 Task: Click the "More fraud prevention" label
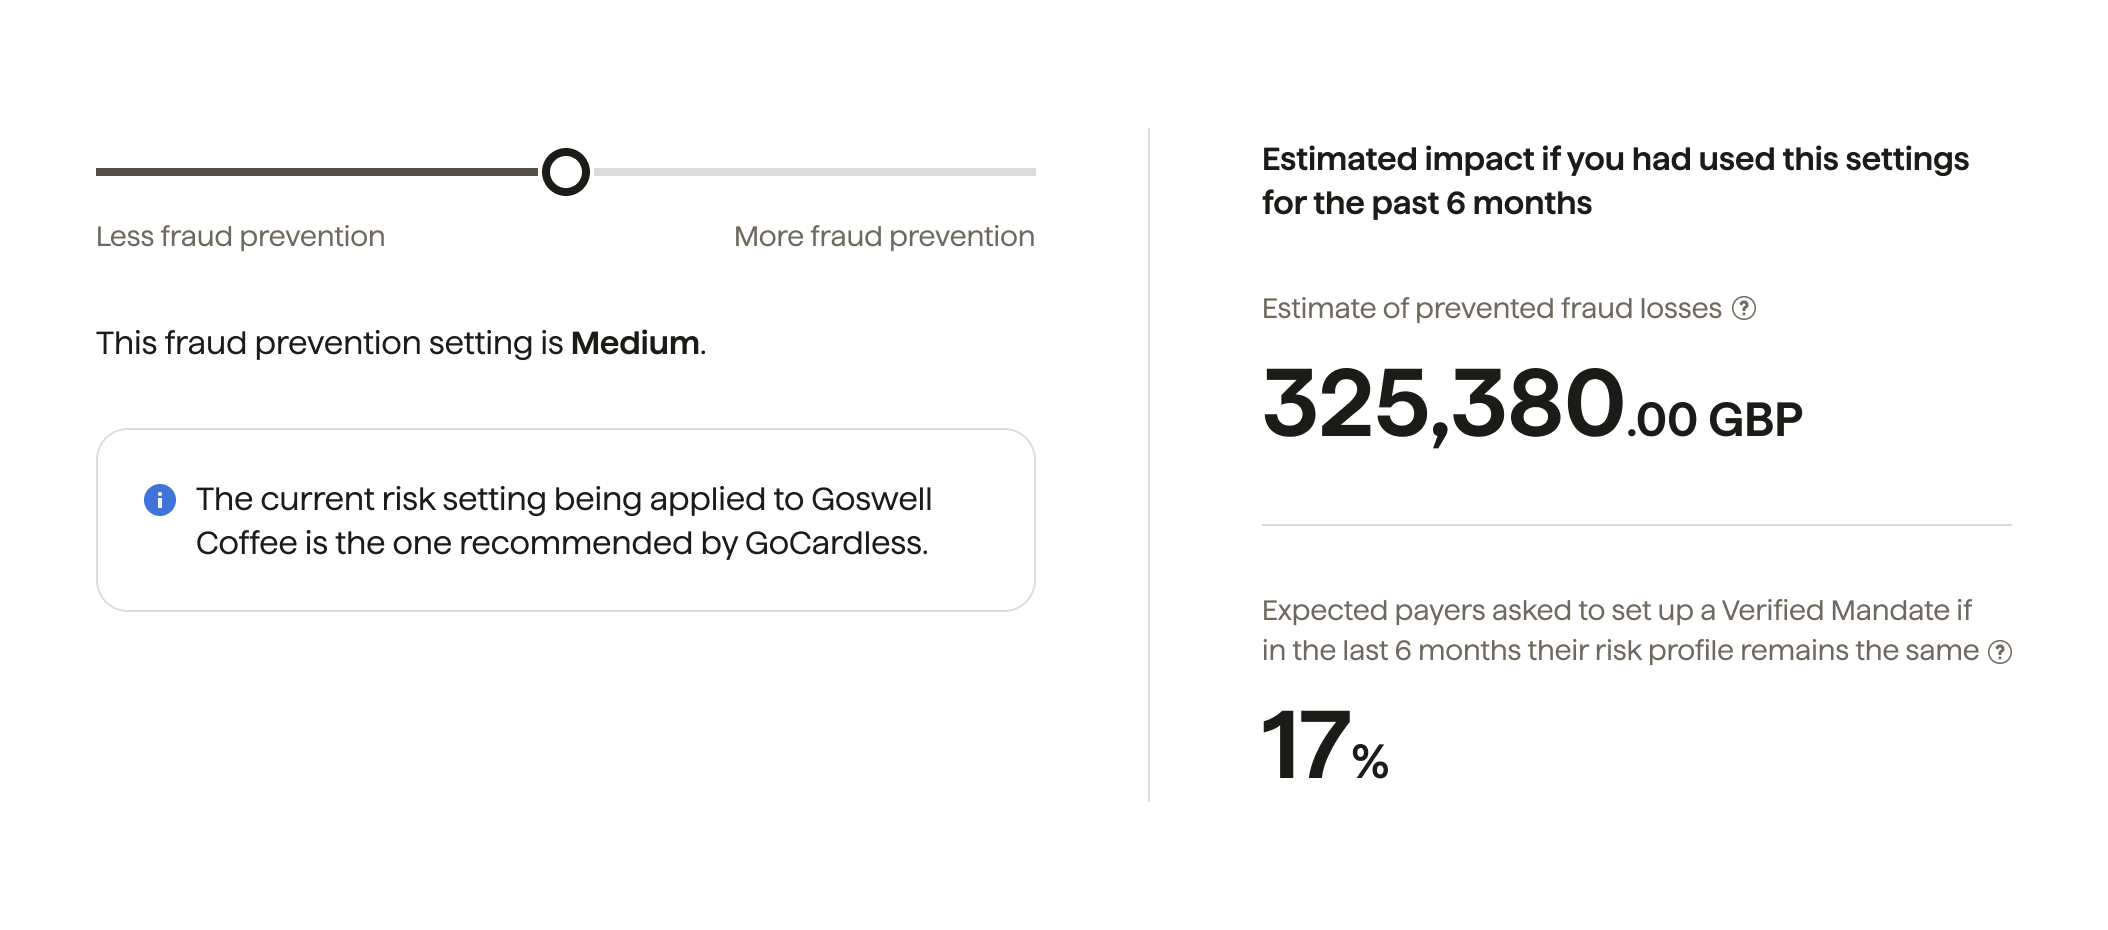[884, 237]
